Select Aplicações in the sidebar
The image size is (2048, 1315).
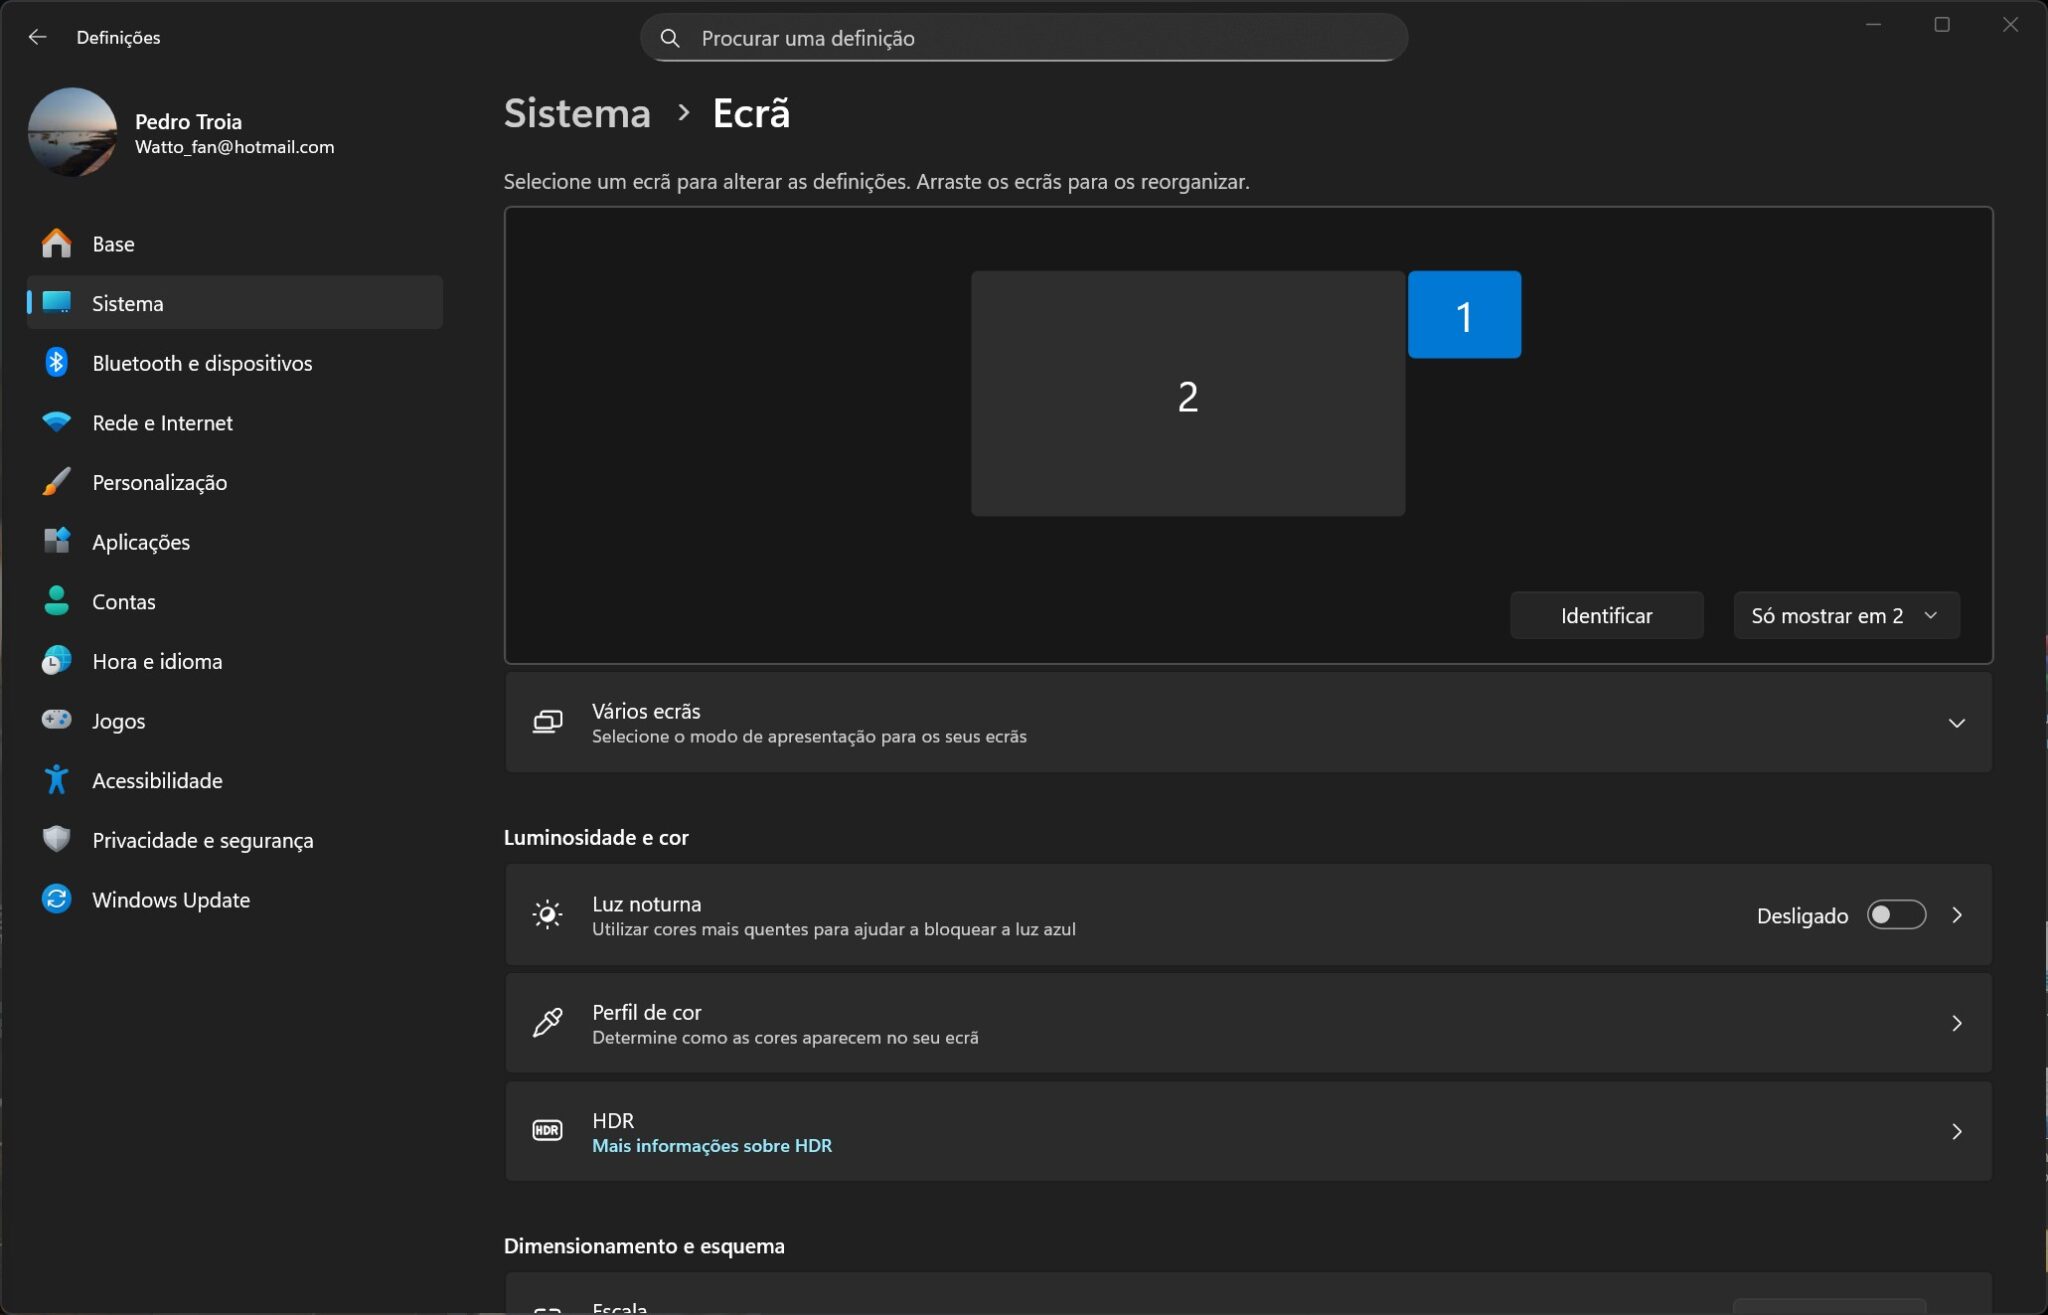(140, 542)
